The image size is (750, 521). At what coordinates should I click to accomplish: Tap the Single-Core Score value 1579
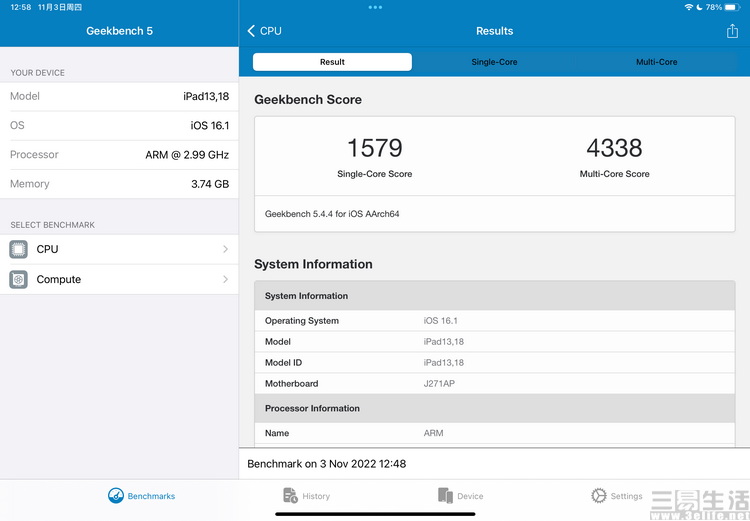374,148
